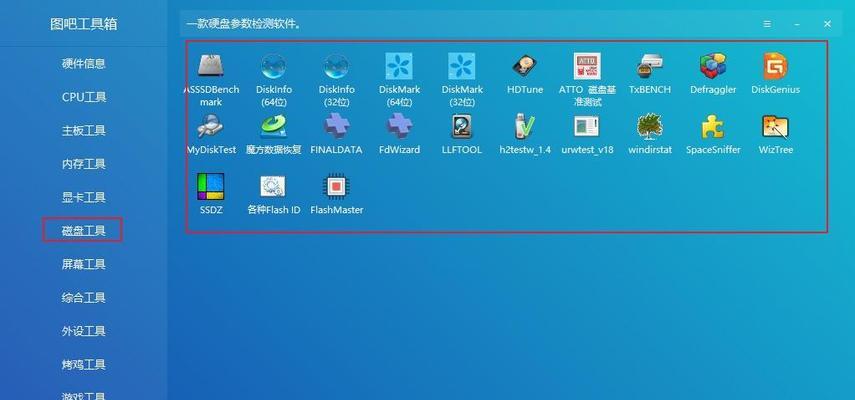
Task: Open the 主板工具 category
Action: click(83, 131)
